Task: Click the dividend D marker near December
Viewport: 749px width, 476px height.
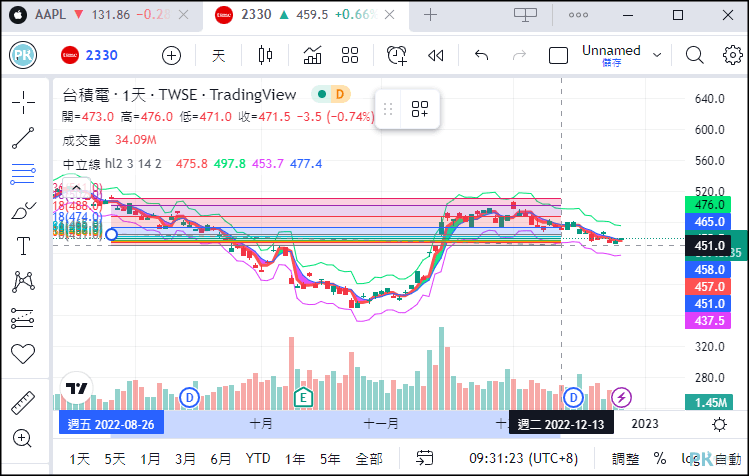Action: [x=573, y=397]
